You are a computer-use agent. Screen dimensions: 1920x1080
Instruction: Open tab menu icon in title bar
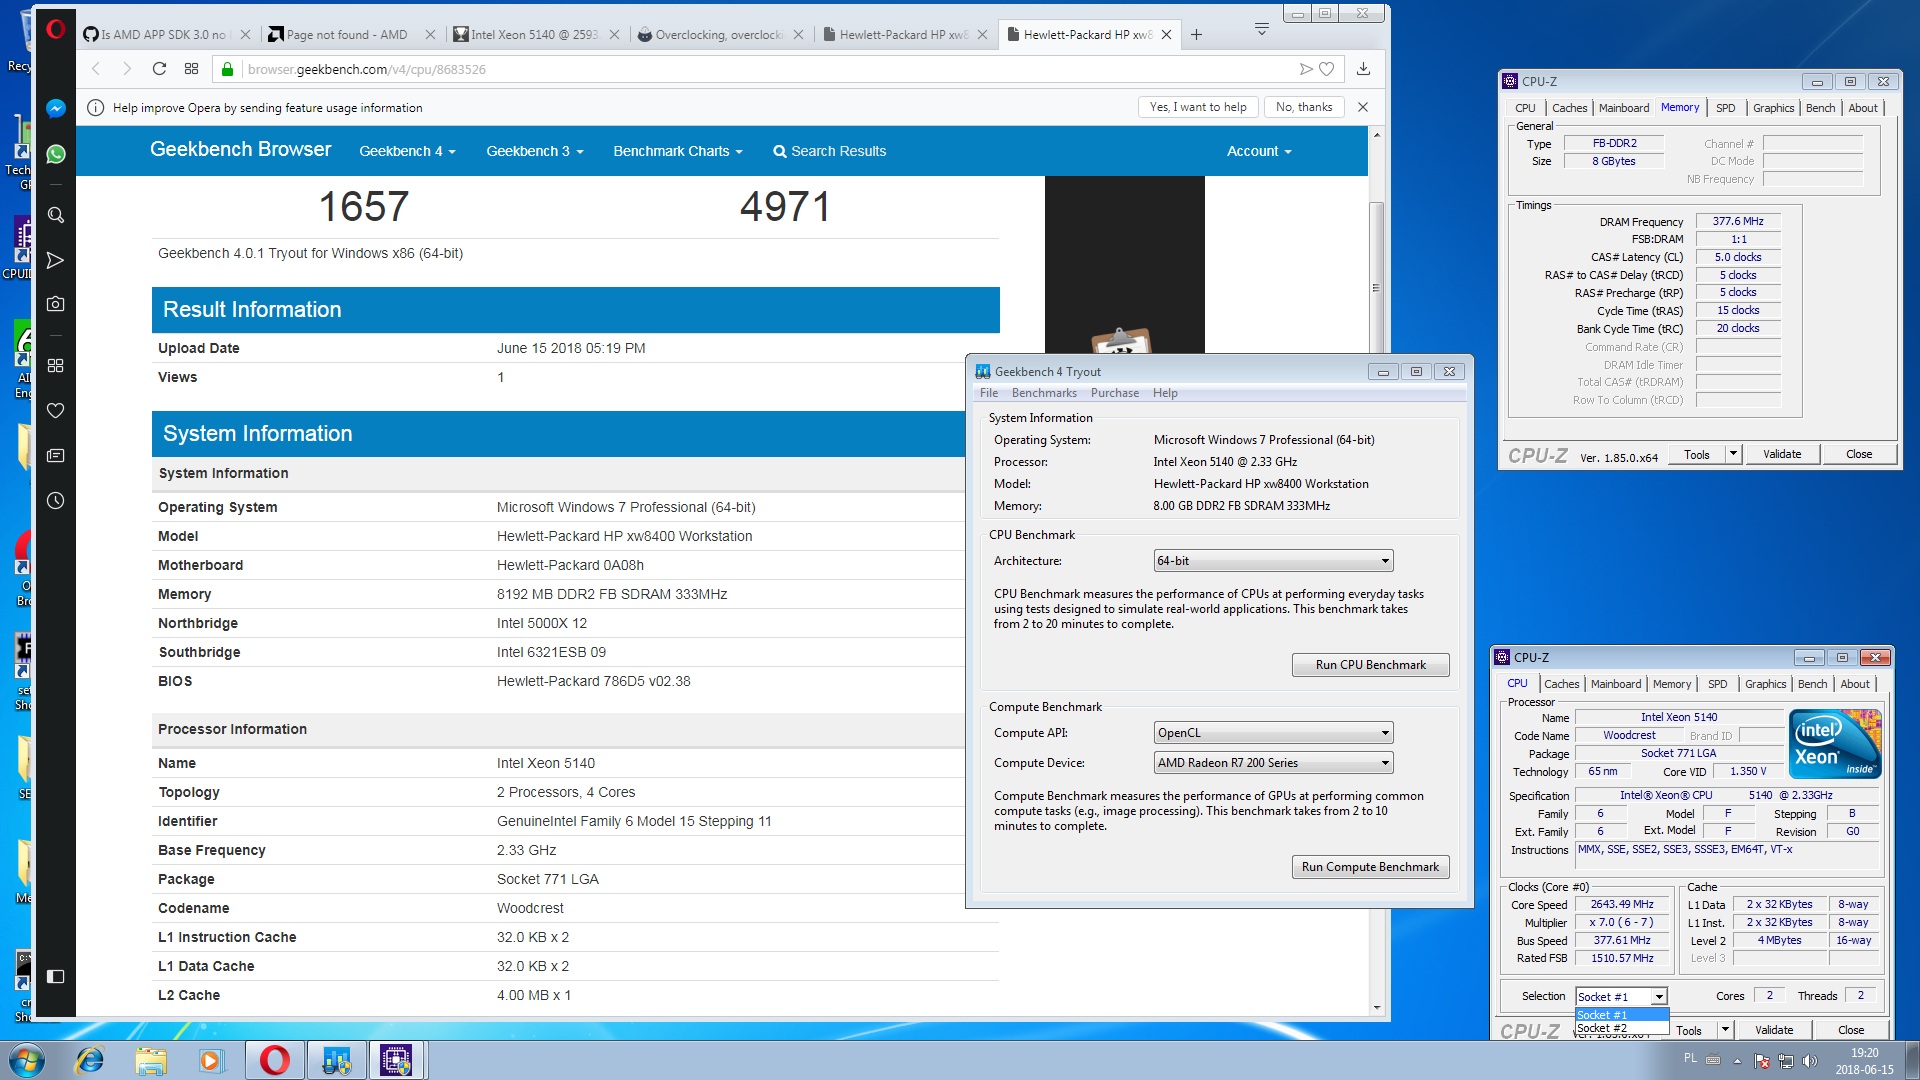click(x=1262, y=29)
